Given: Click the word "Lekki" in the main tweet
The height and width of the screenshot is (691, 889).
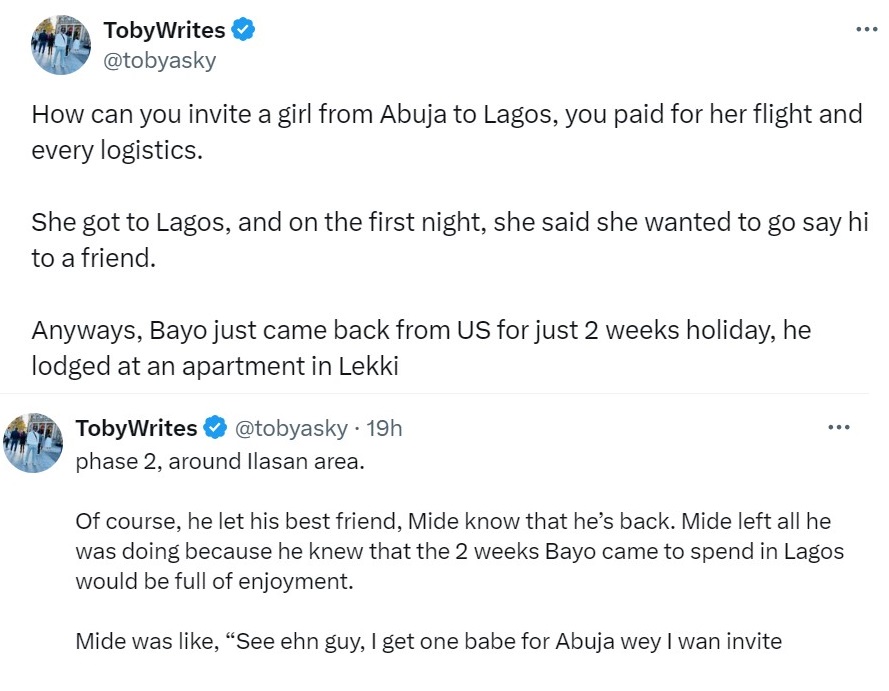Looking at the screenshot, I should 369,366.
